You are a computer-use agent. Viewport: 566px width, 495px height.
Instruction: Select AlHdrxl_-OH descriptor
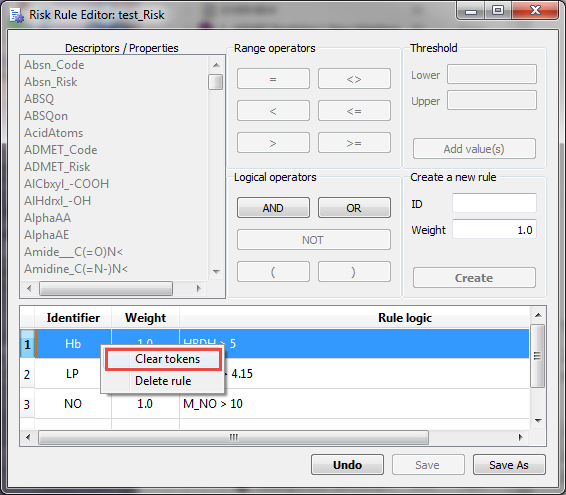pos(57,201)
